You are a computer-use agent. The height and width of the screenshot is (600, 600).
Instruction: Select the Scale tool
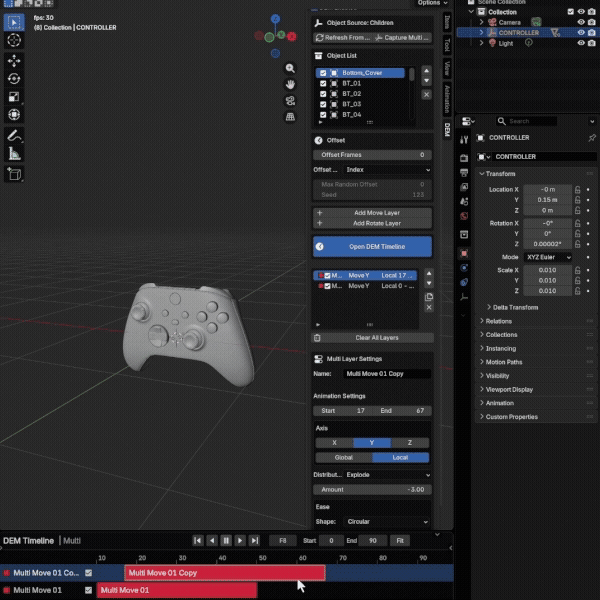14,96
